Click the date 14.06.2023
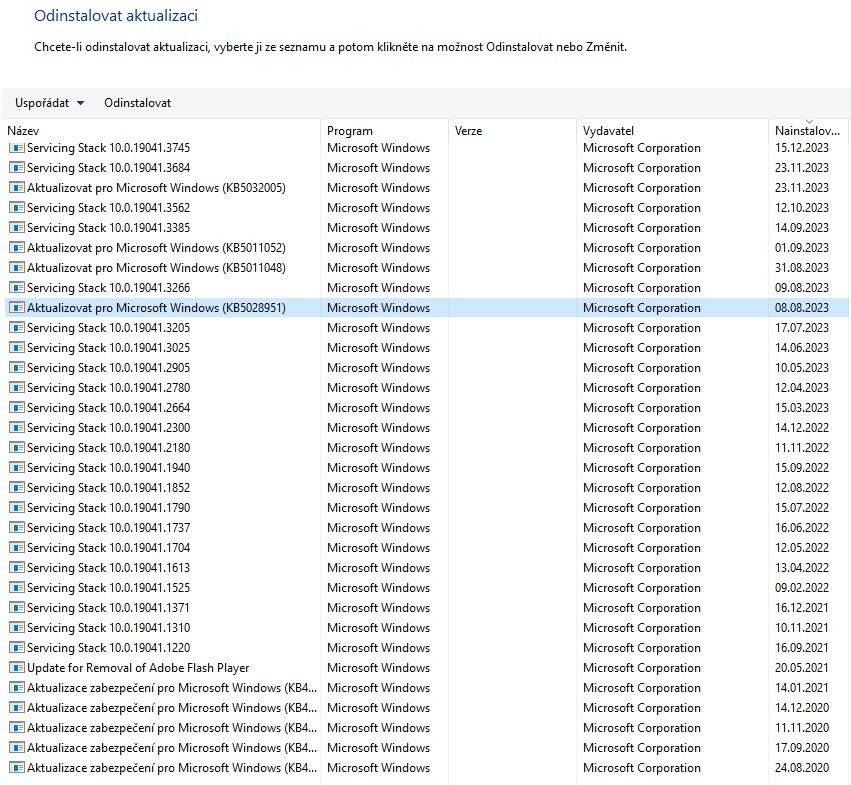 click(802, 348)
